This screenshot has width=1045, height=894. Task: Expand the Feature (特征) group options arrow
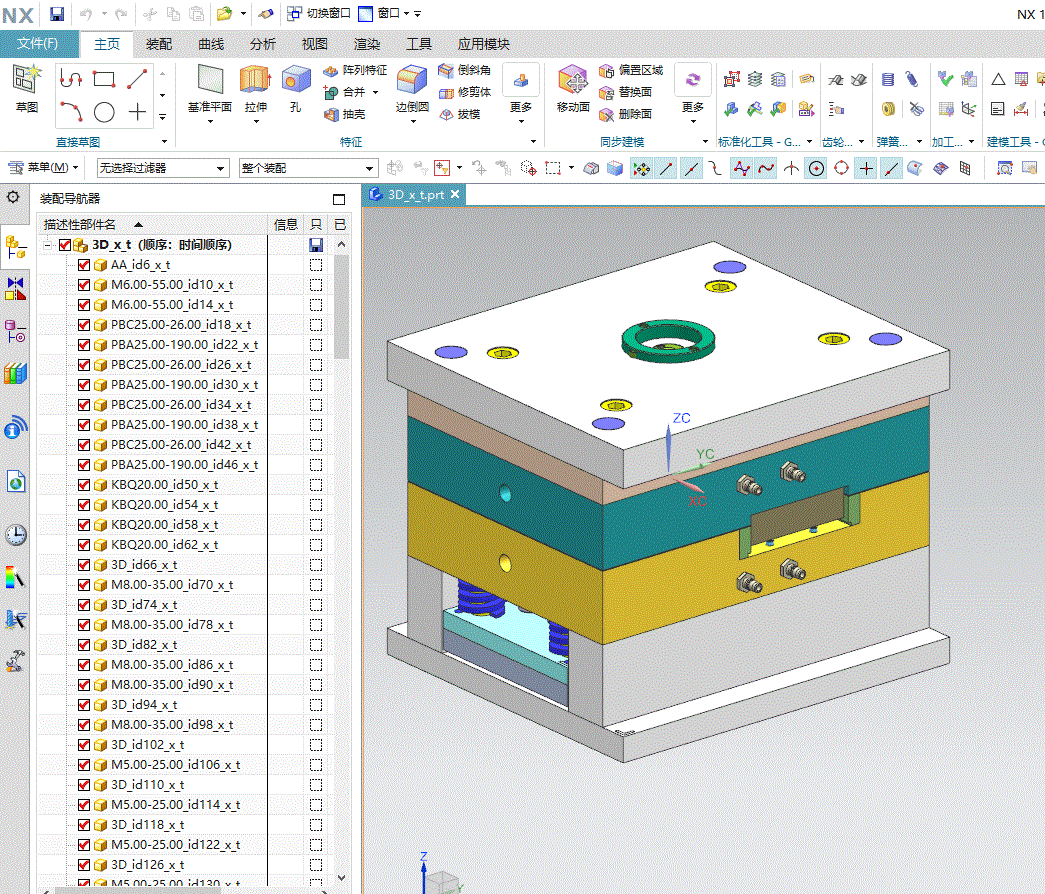point(533,141)
